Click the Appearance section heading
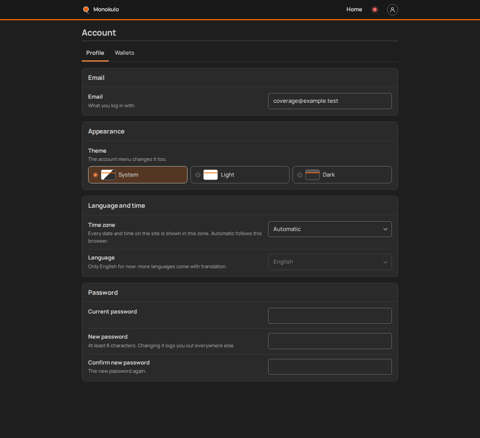This screenshot has height=438, width=480. tap(106, 131)
